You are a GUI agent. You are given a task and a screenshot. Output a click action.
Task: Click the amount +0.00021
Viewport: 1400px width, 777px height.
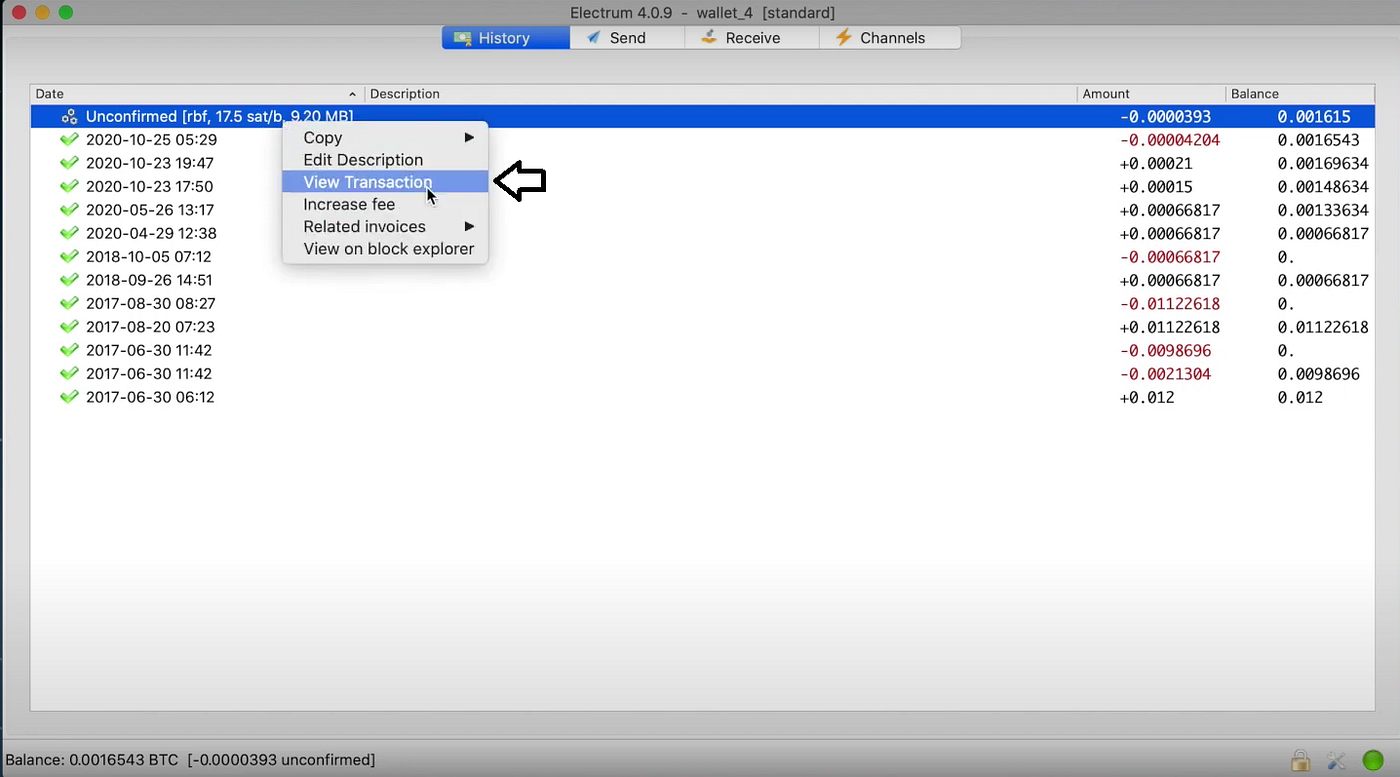[1156, 163]
